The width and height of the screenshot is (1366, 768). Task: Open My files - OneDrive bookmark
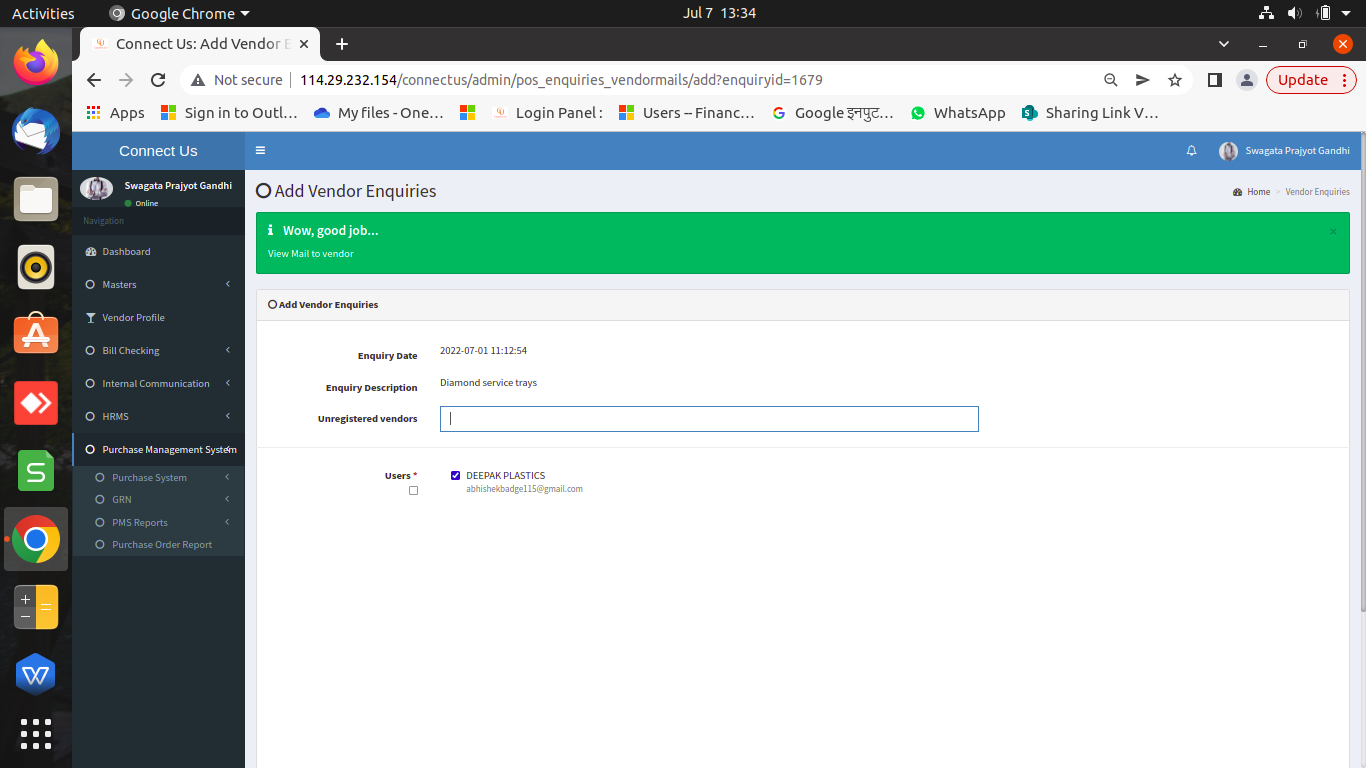coord(379,113)
